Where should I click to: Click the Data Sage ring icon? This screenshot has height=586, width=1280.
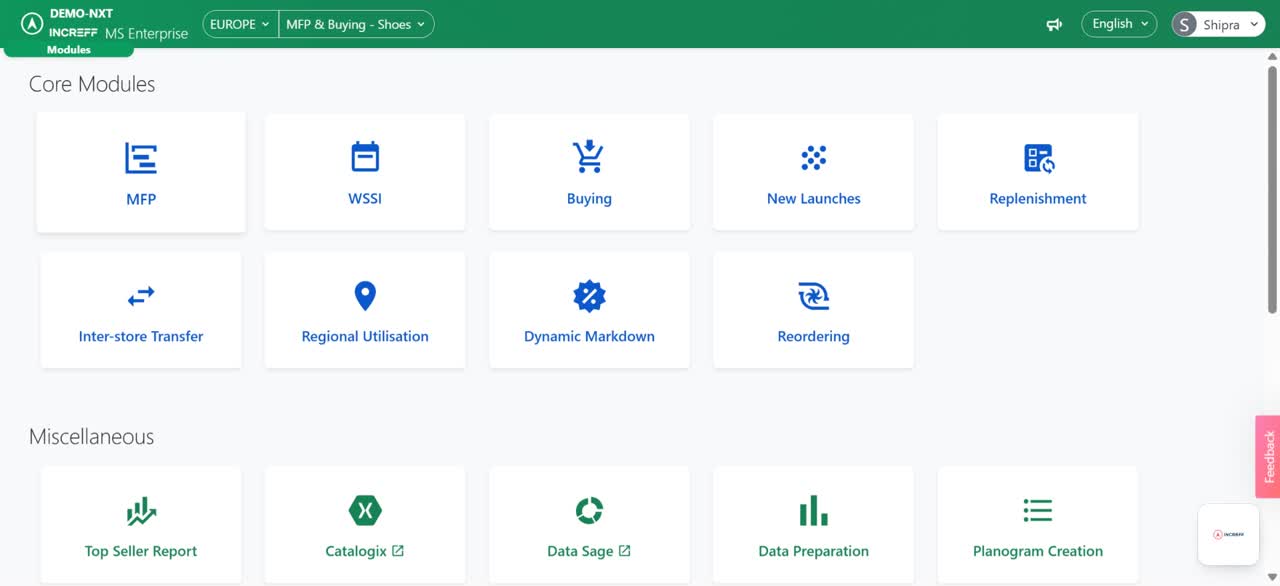[589, 511]
